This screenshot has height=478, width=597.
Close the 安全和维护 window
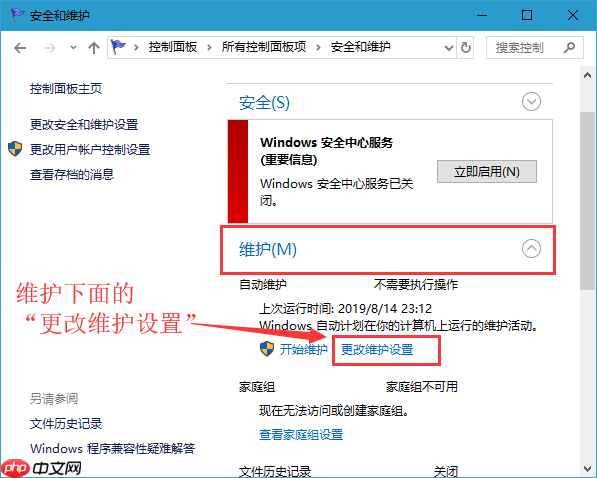(x=573, y=15)
